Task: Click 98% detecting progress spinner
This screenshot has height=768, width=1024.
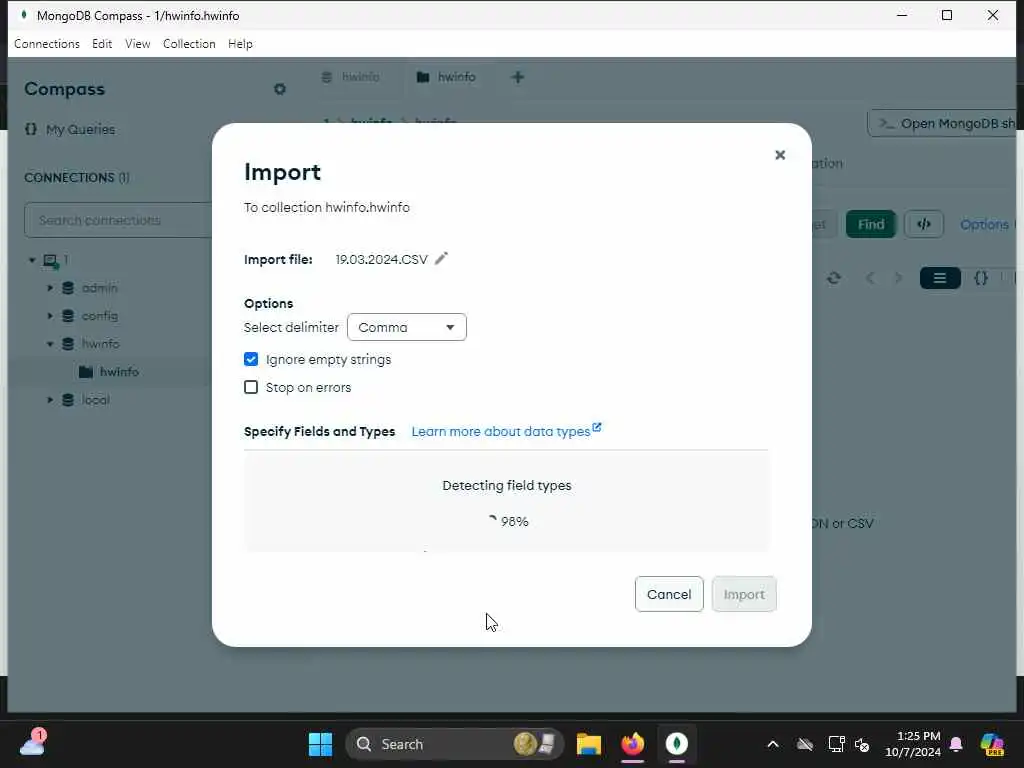Action: [x=507, y=521]
